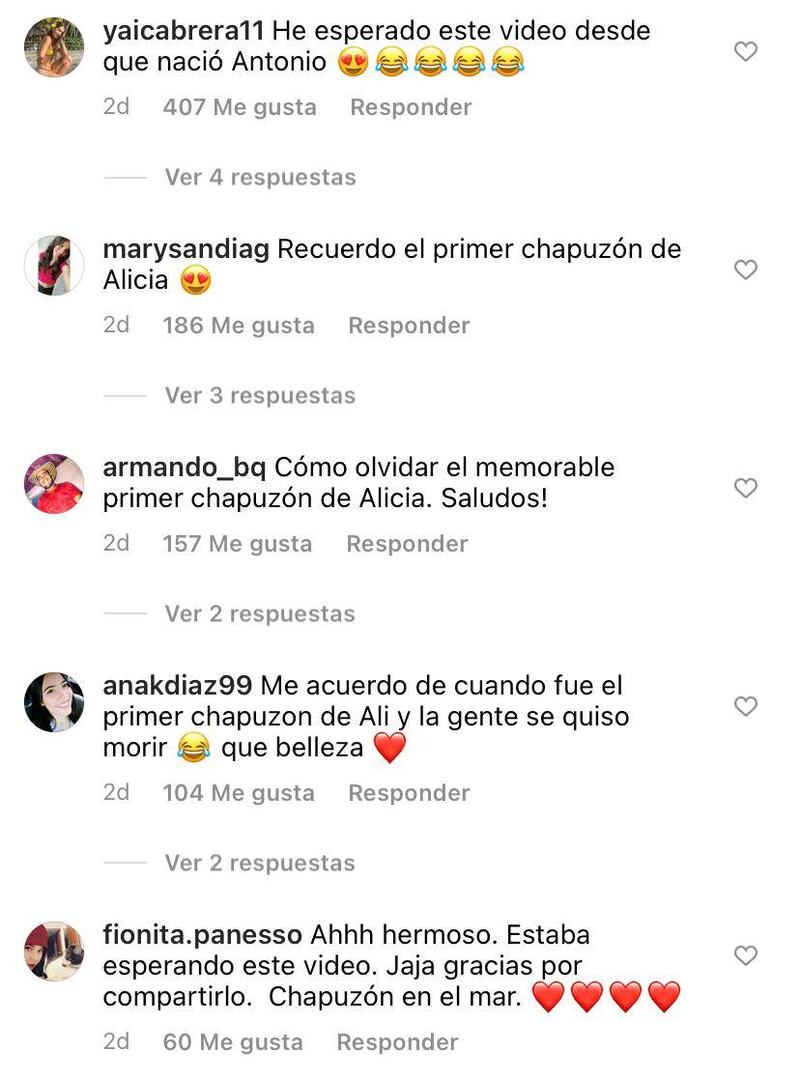Reply to yaicabrera11 via Responder
800x1079 pixels.
(x=411, y=107)
